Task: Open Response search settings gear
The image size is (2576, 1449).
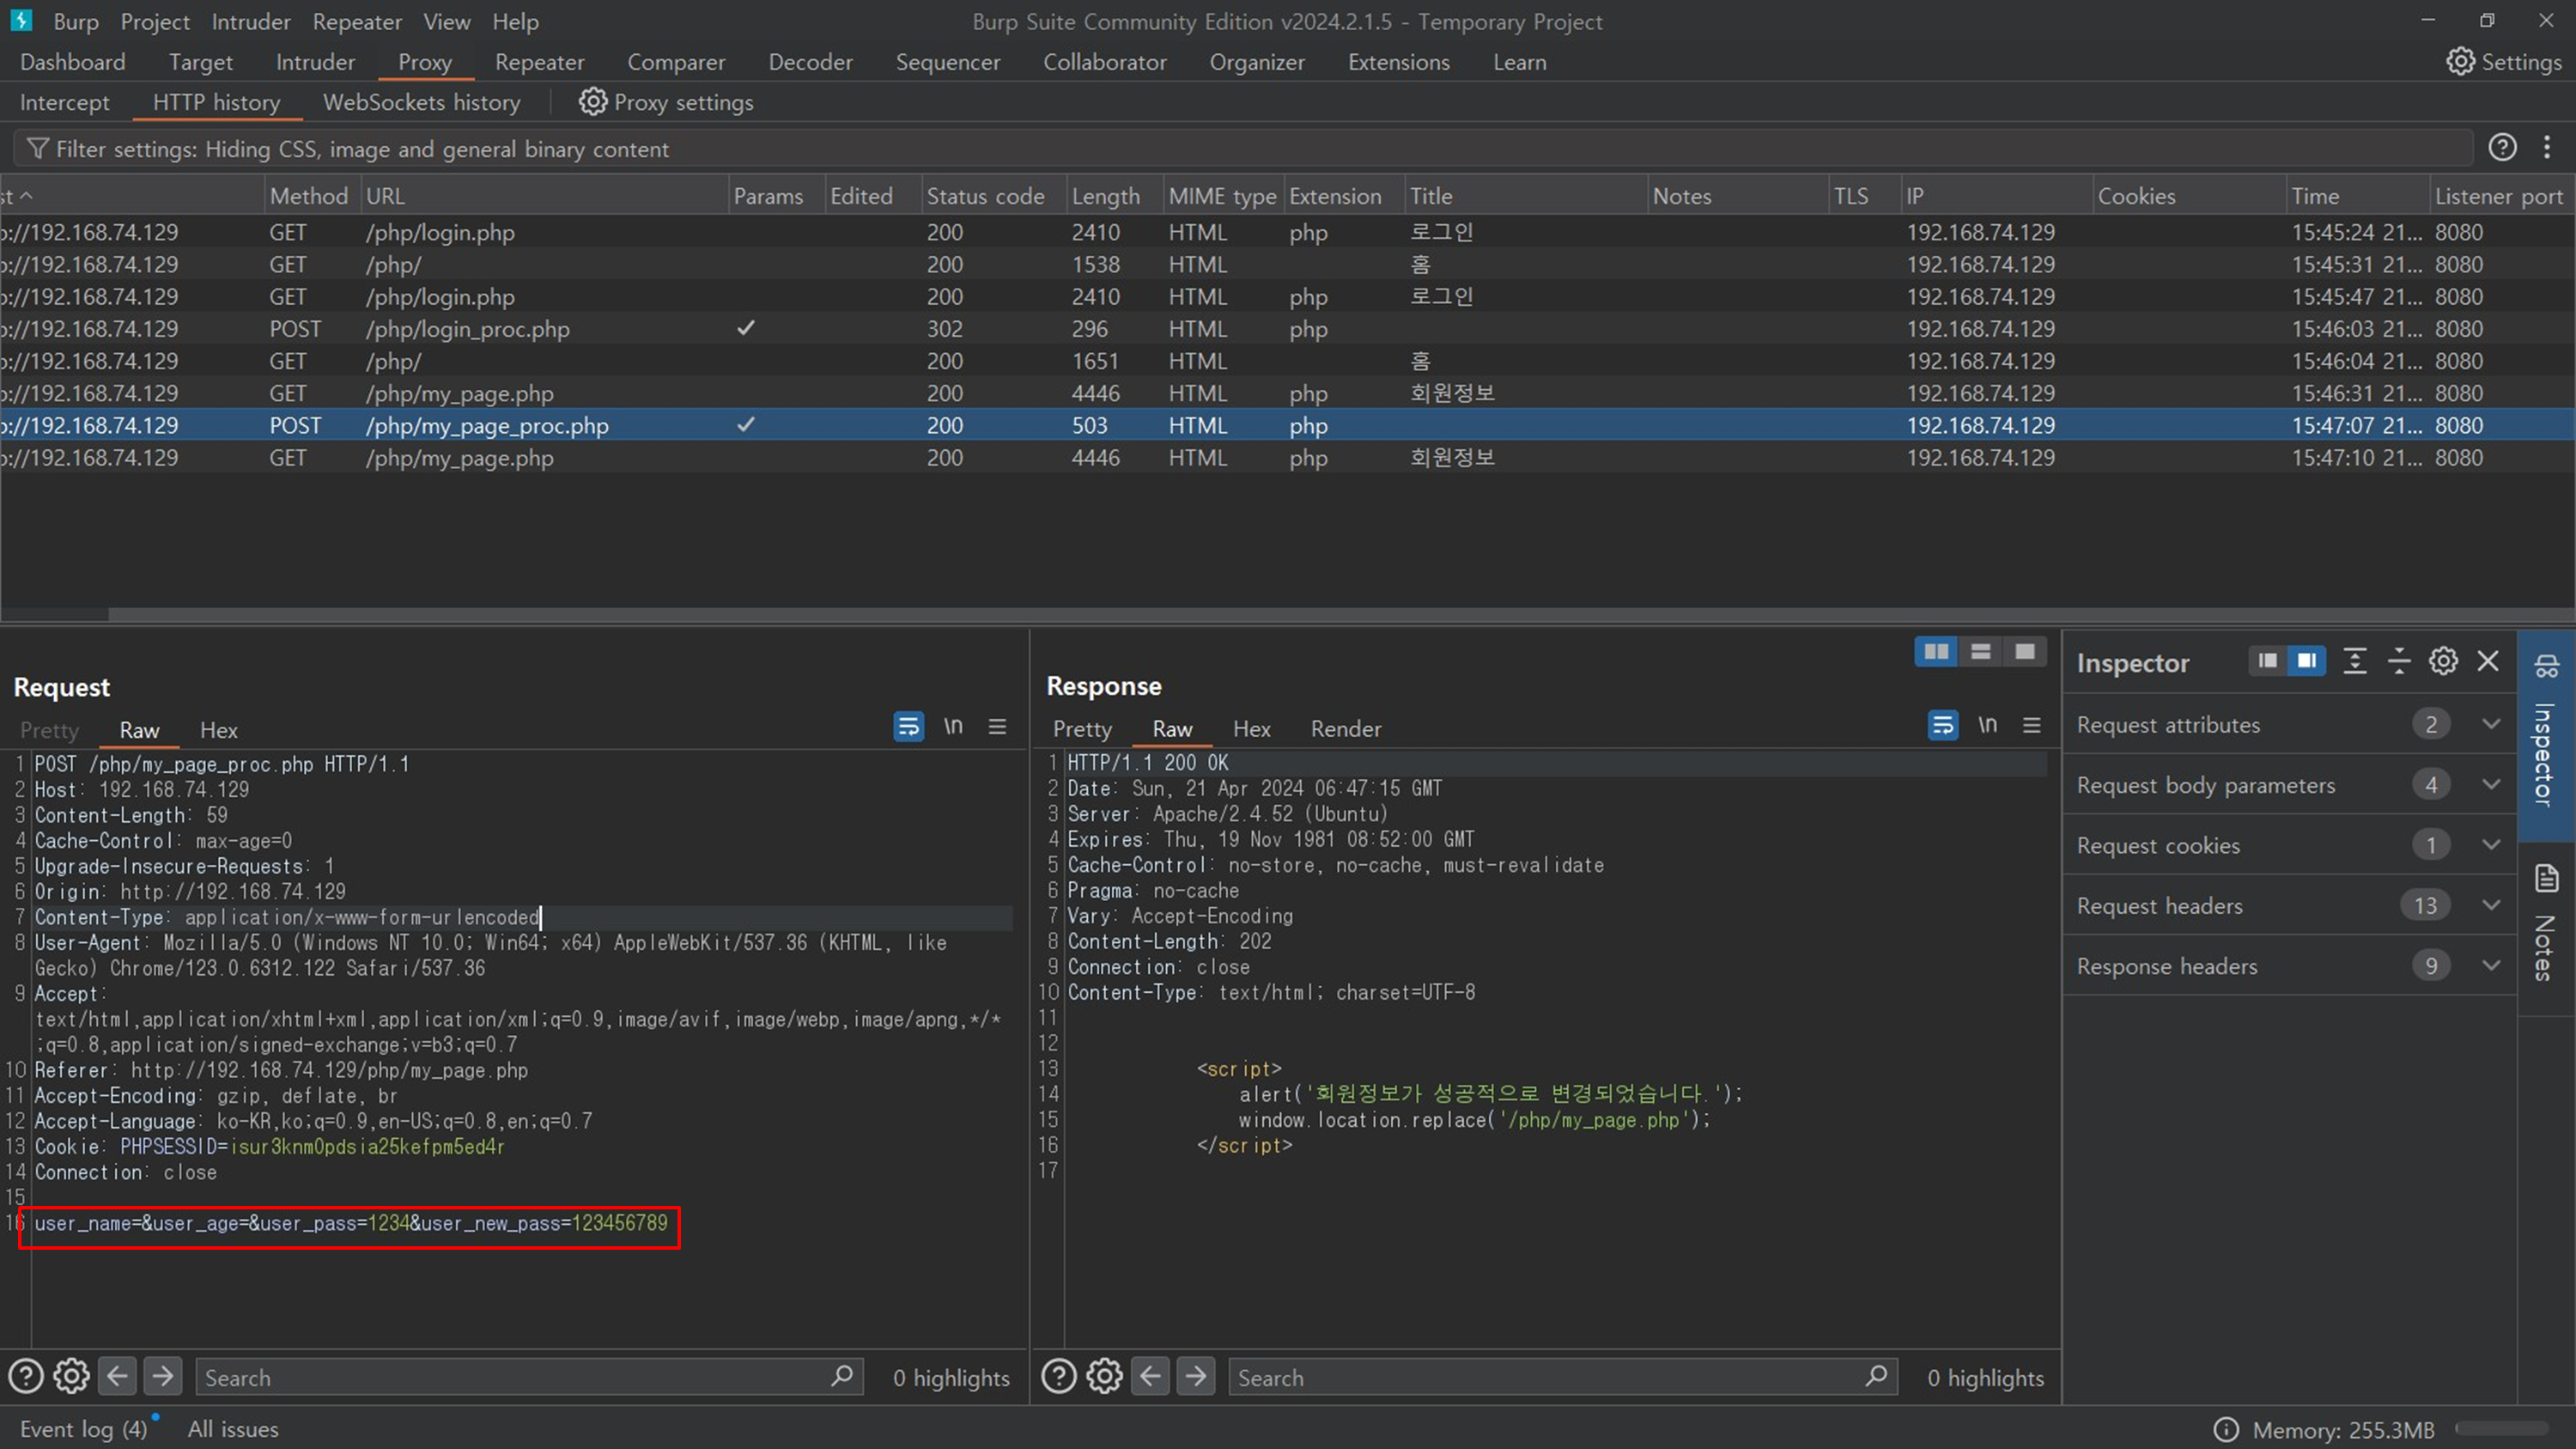Action: tap(1104, 1377)
